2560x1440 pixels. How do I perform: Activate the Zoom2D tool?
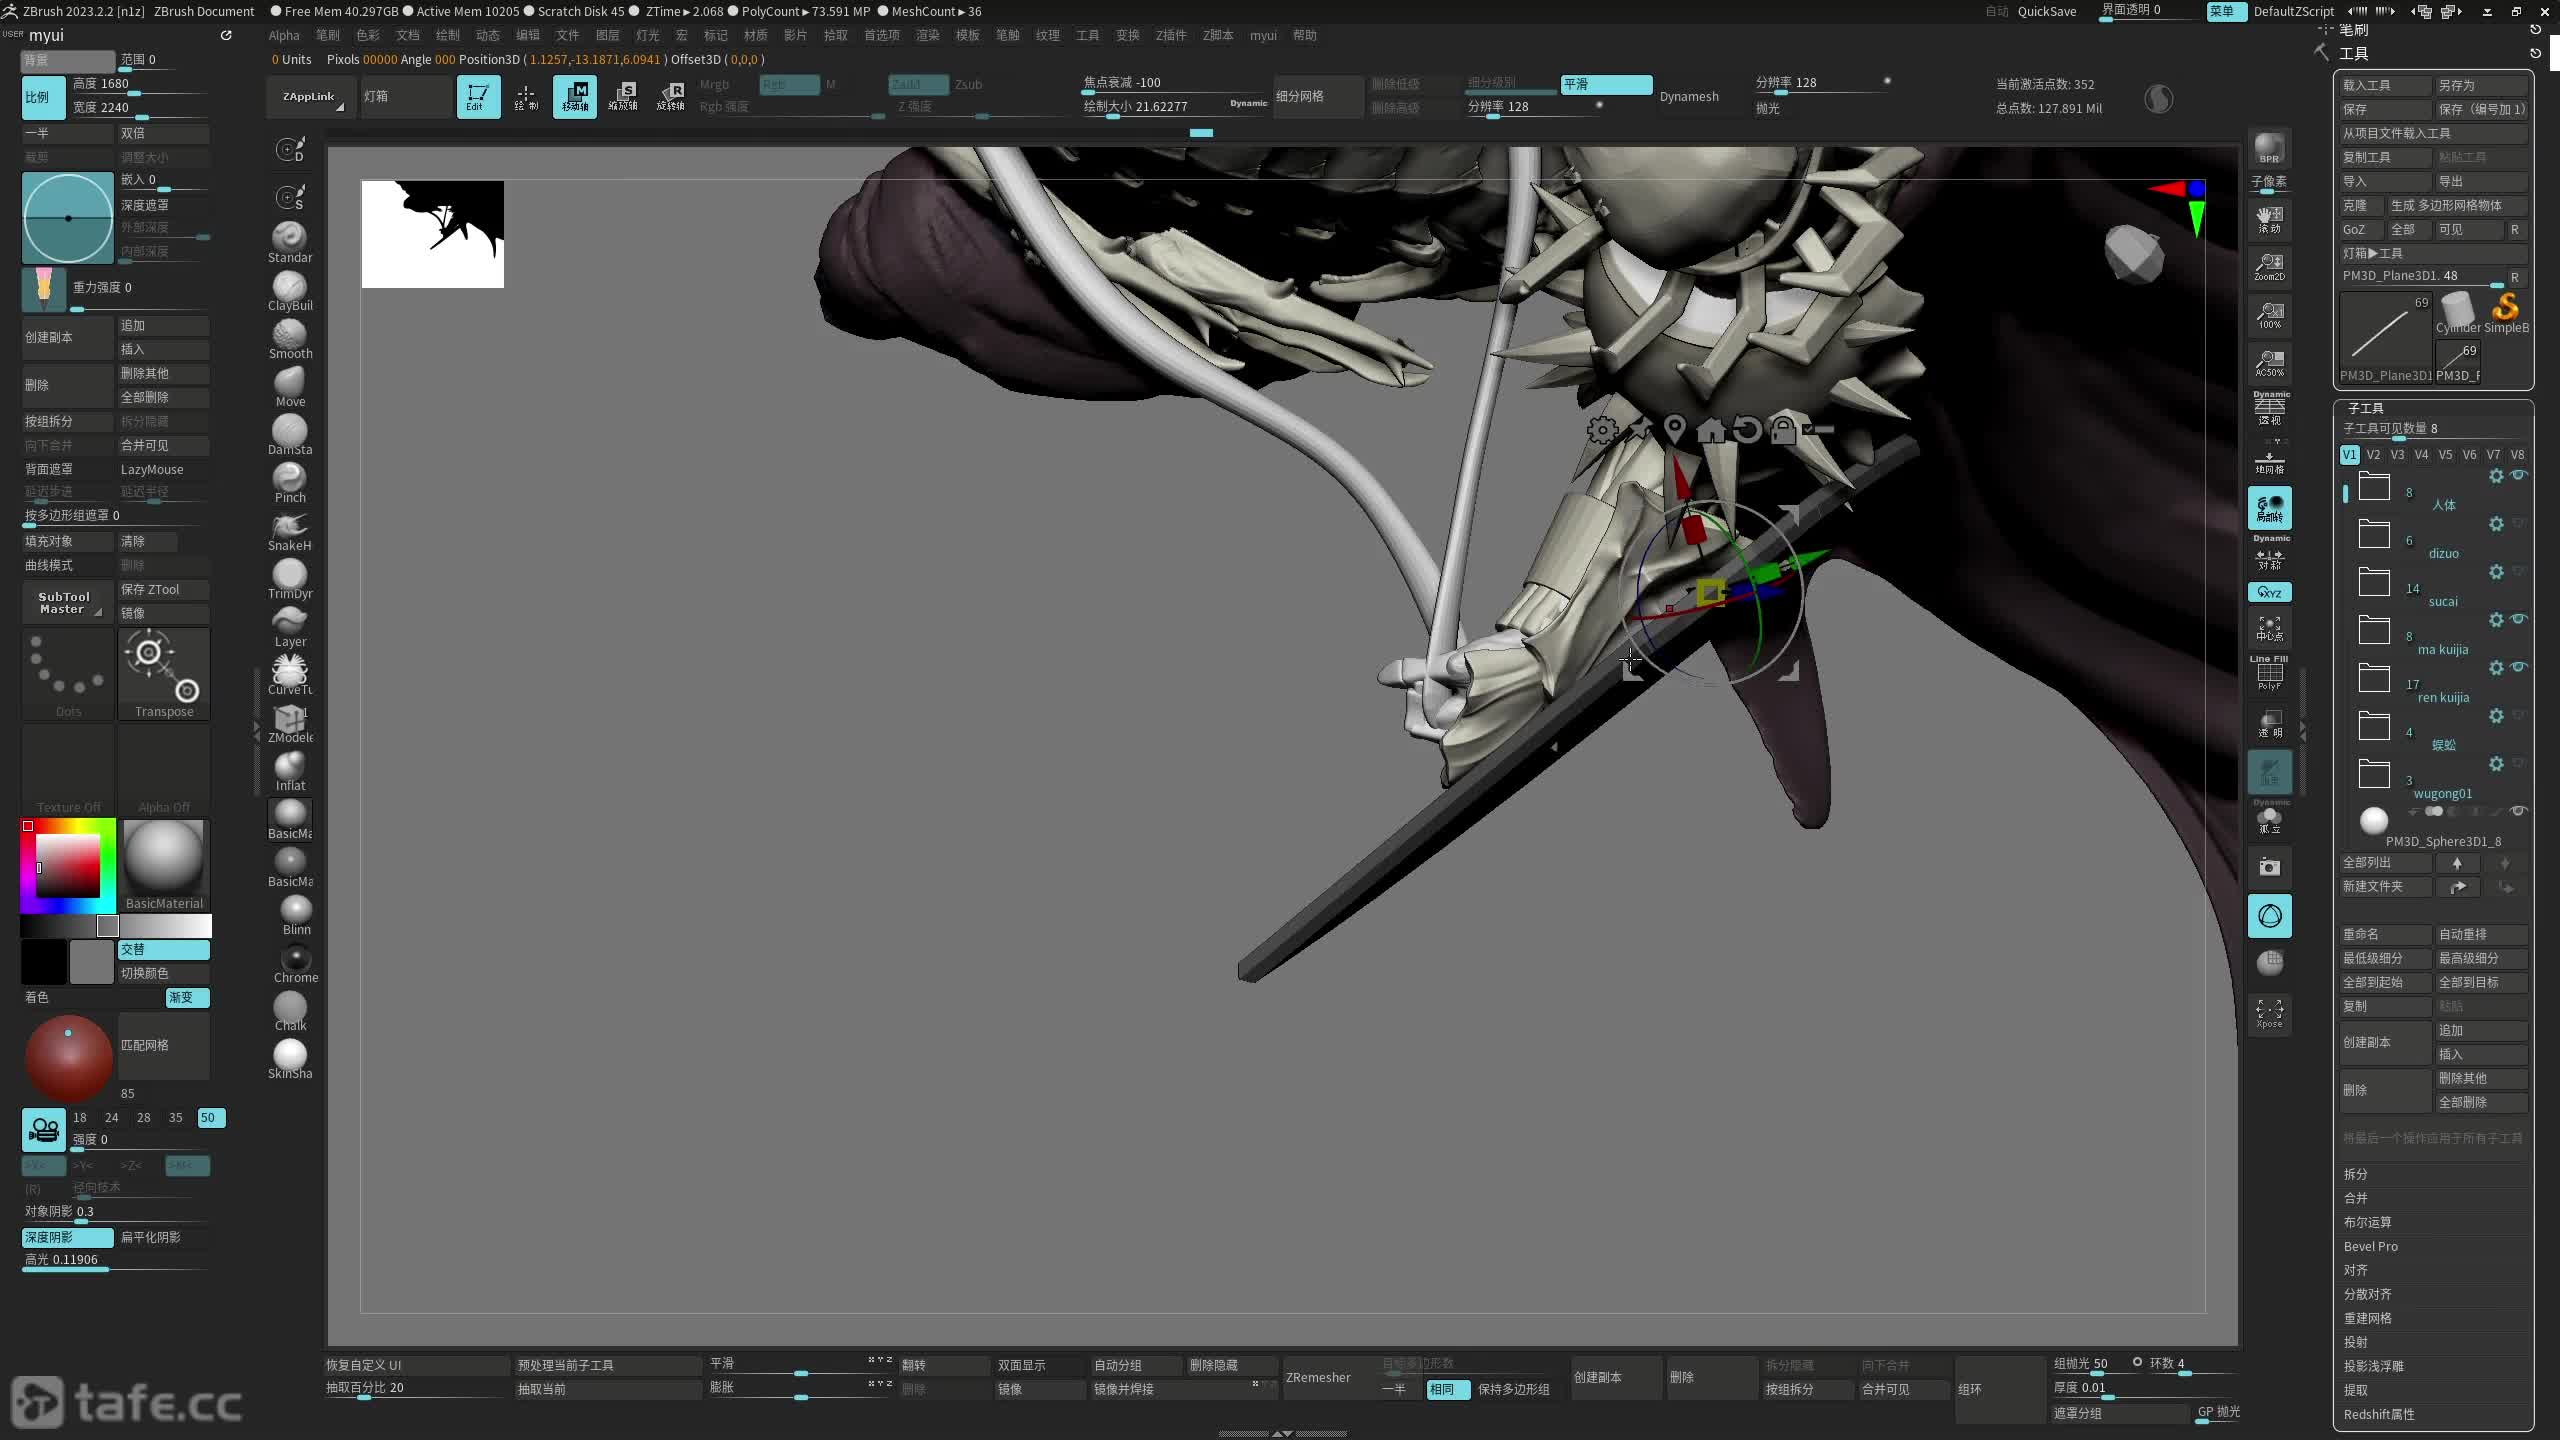[2269, 266]
